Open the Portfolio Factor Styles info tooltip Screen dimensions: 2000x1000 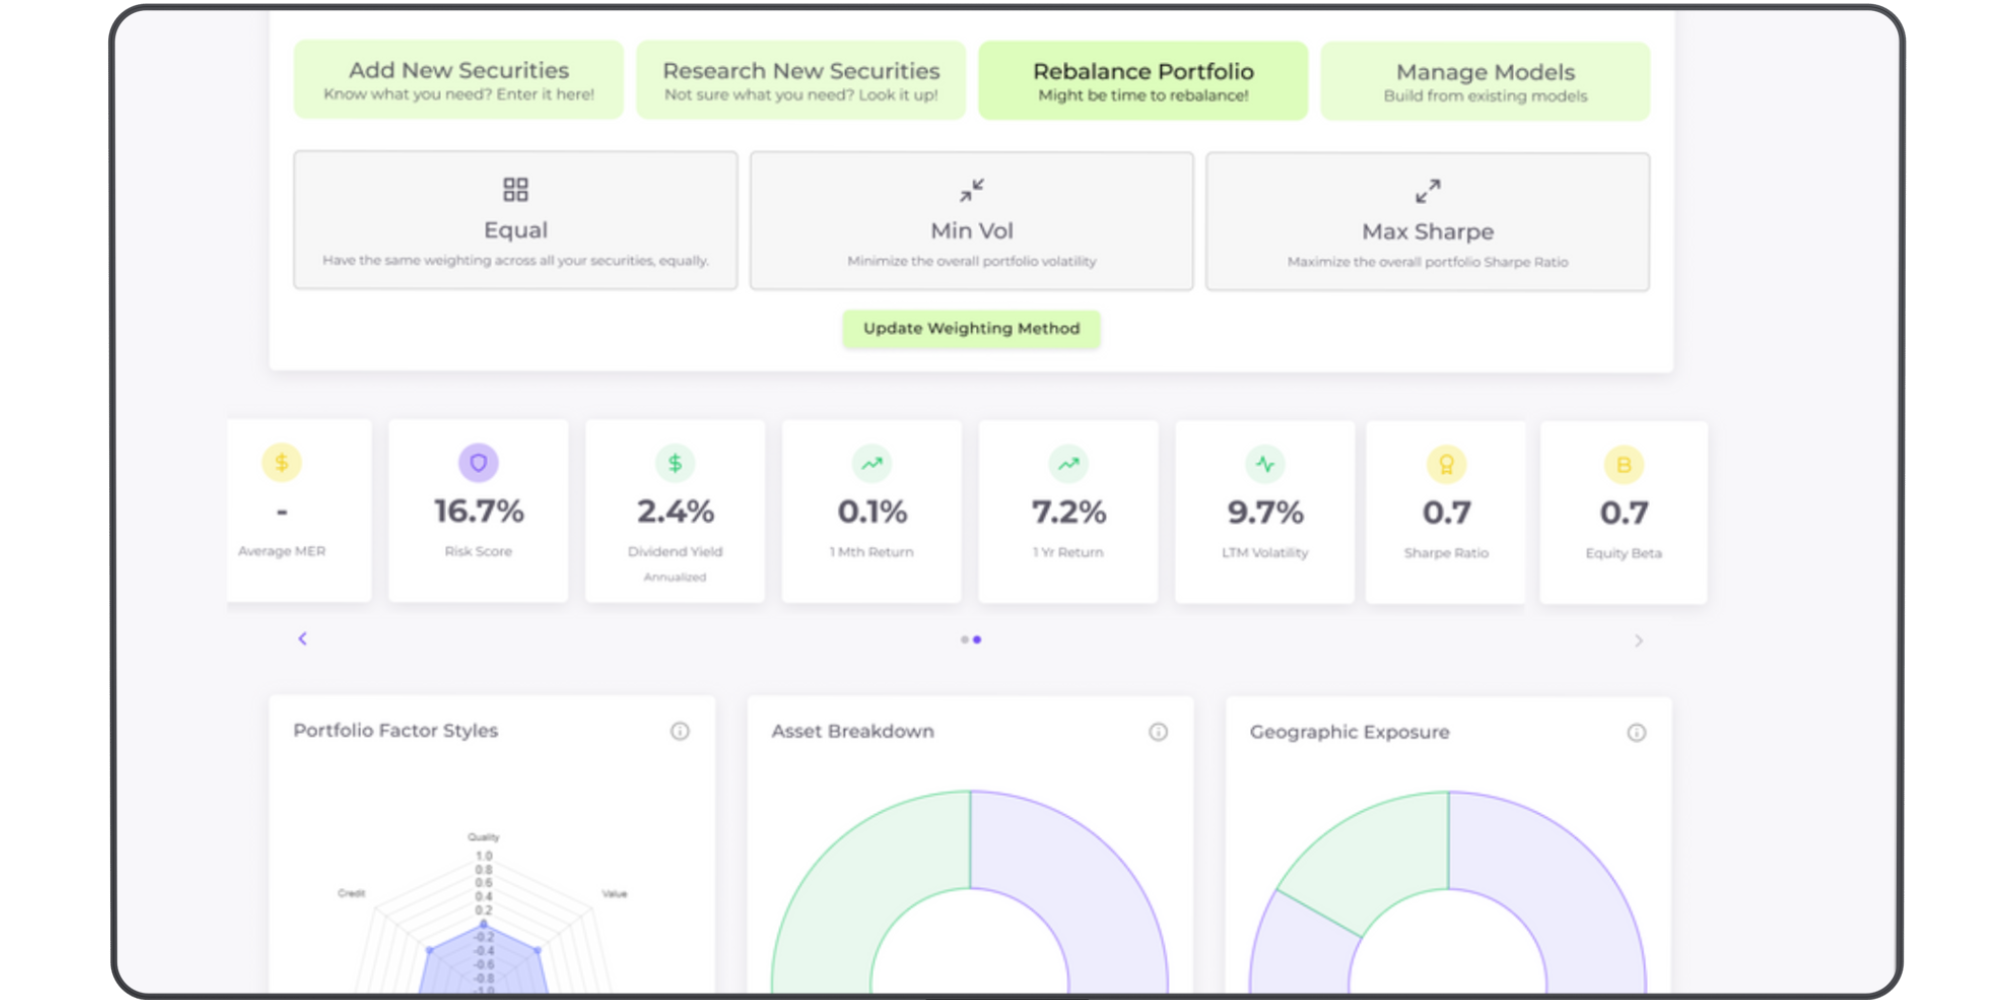coord(680,731)
